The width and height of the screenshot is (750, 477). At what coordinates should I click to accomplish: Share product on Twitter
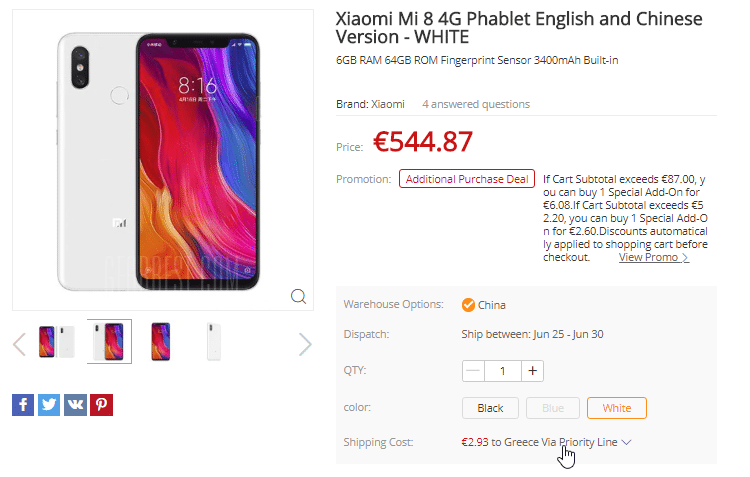tap(49, 405)
